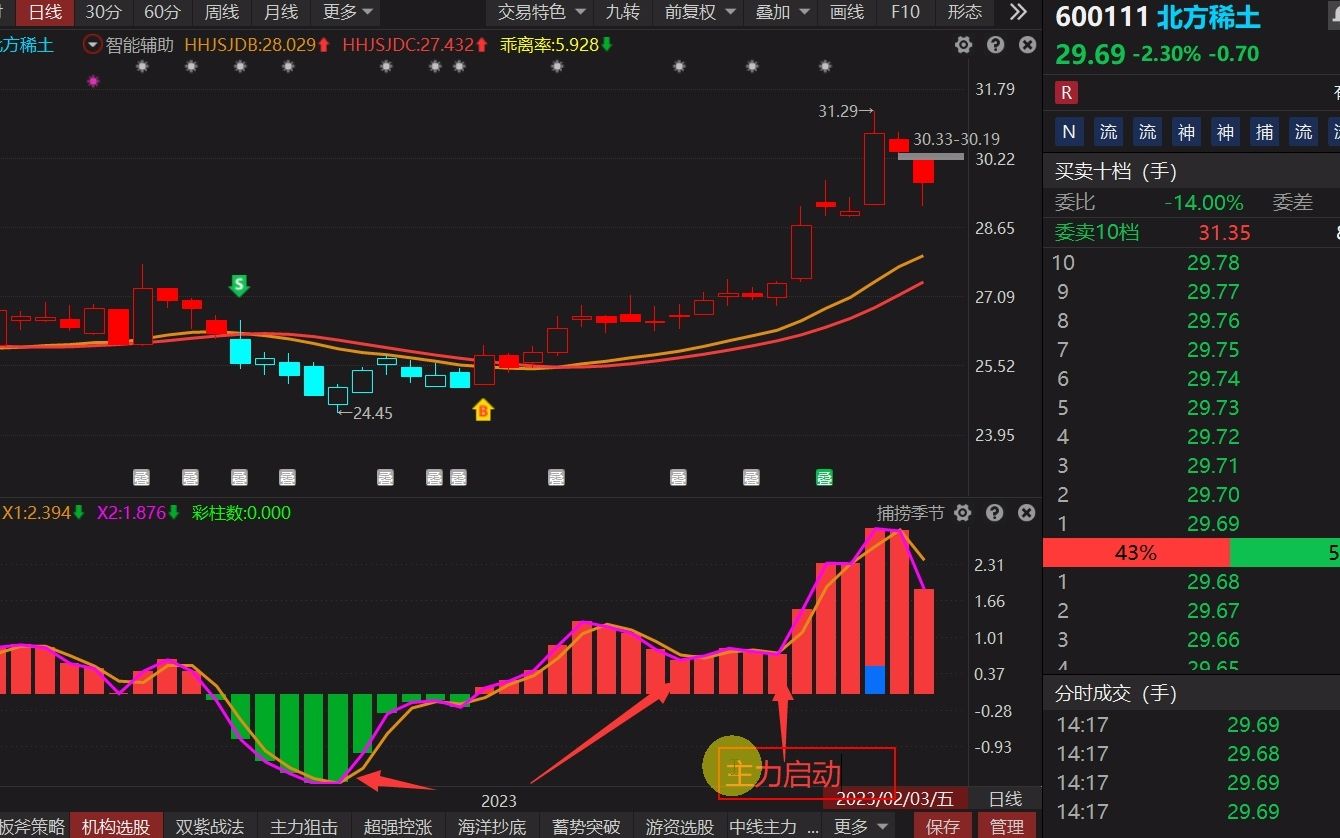Open settings gear of the main chart indicator

963,45
